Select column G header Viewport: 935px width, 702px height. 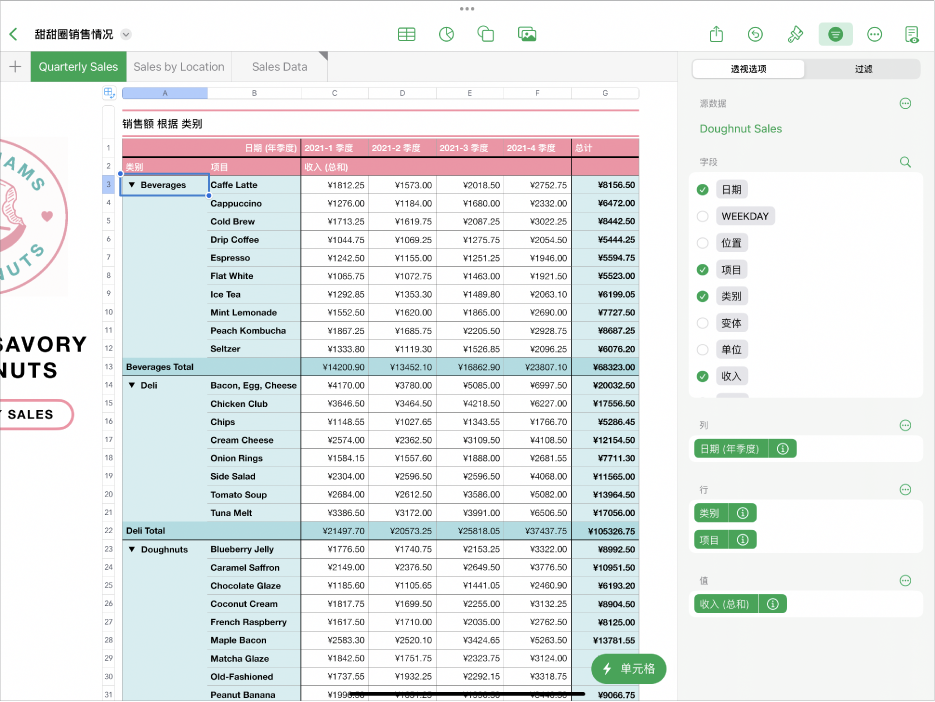point(605,93)
